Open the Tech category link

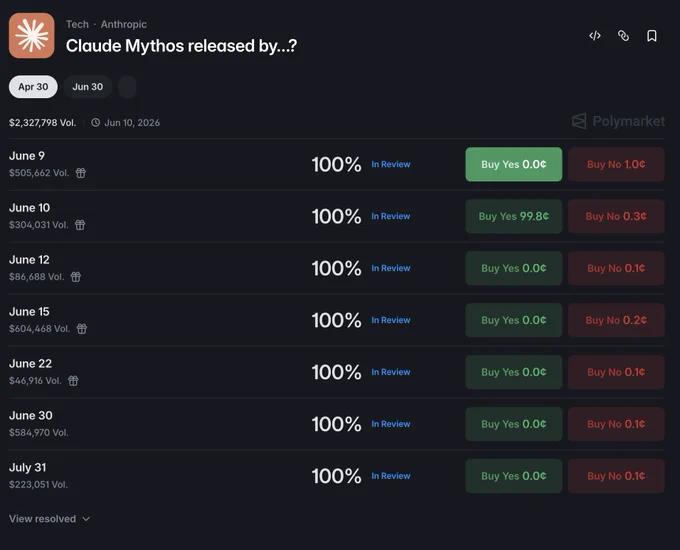click(77, 24)
